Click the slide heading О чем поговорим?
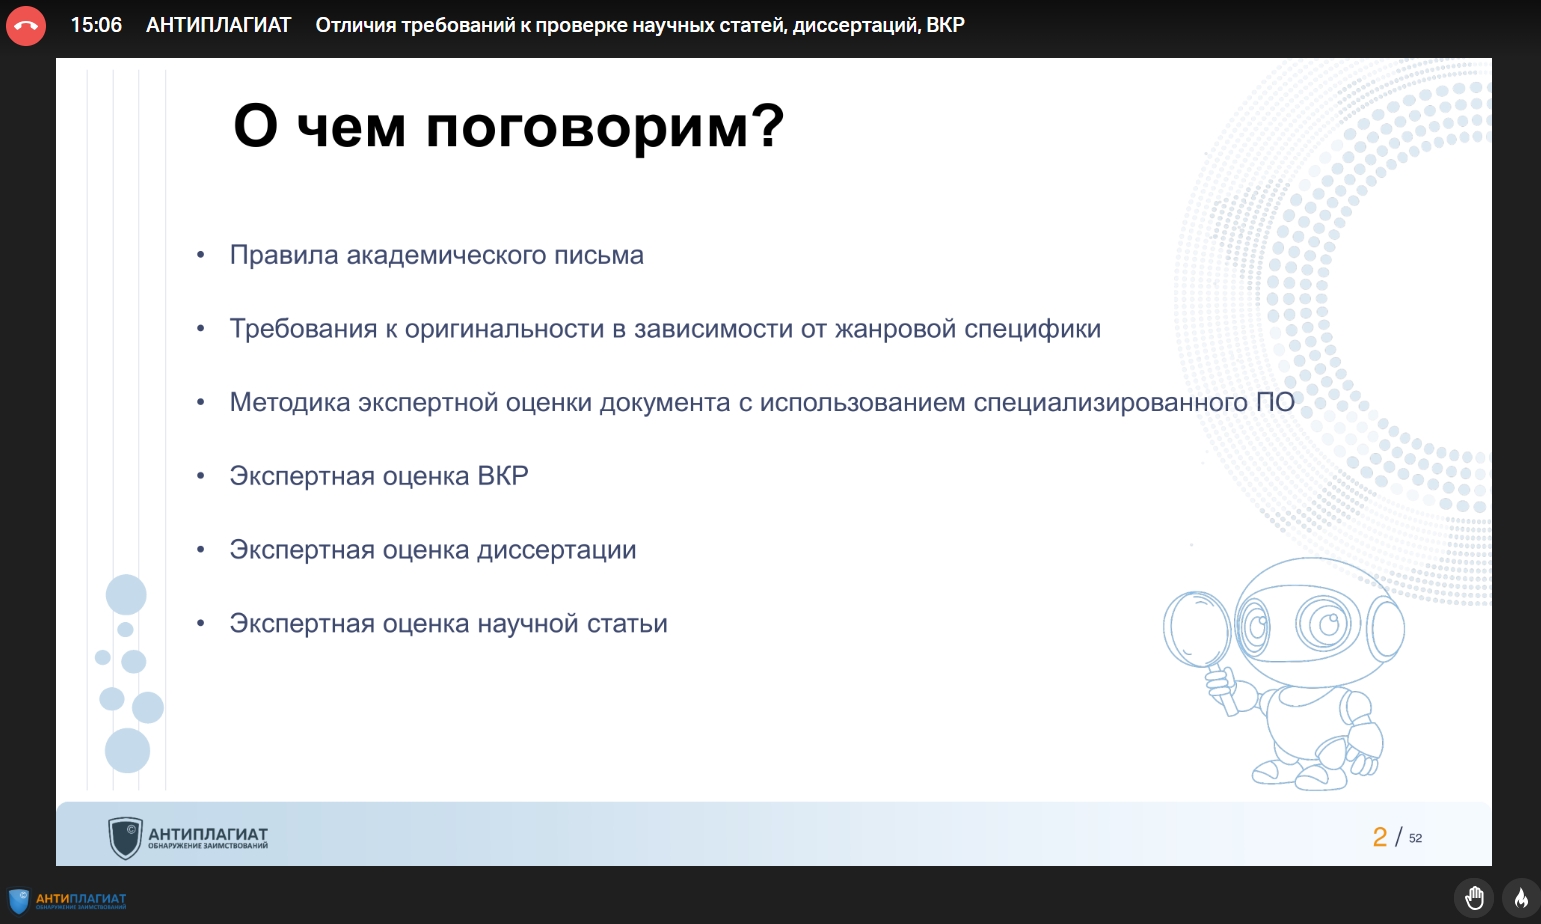This screenshot has width=1541, height=924. point(508,127)
